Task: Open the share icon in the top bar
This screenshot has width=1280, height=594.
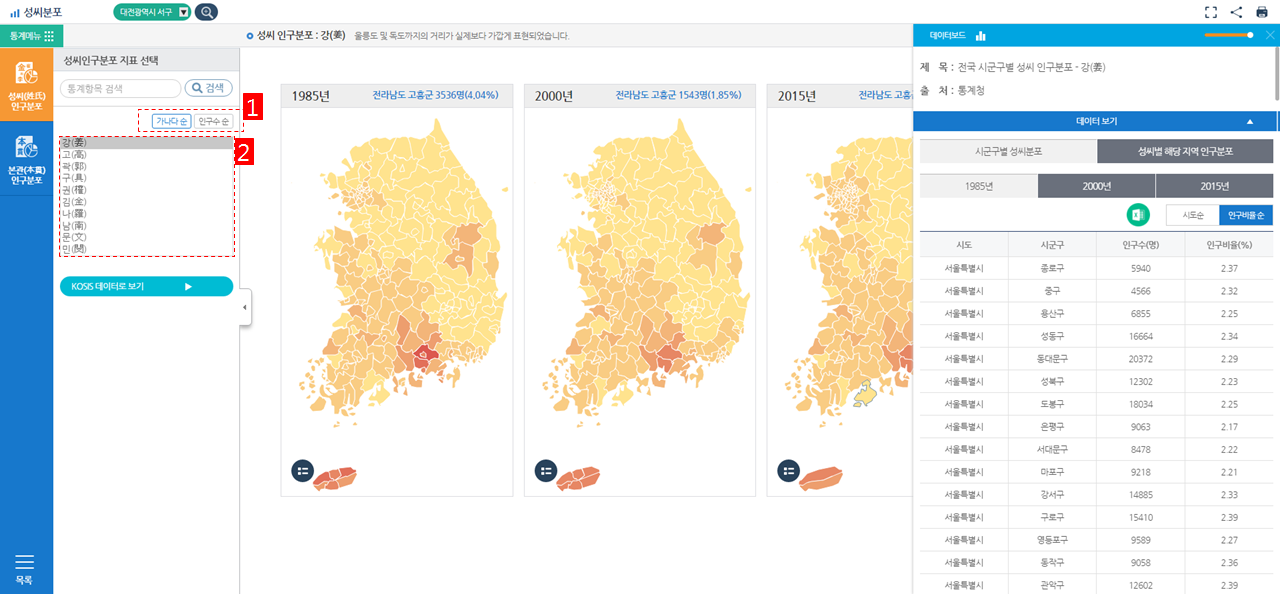Action: tap(1236, 12)
